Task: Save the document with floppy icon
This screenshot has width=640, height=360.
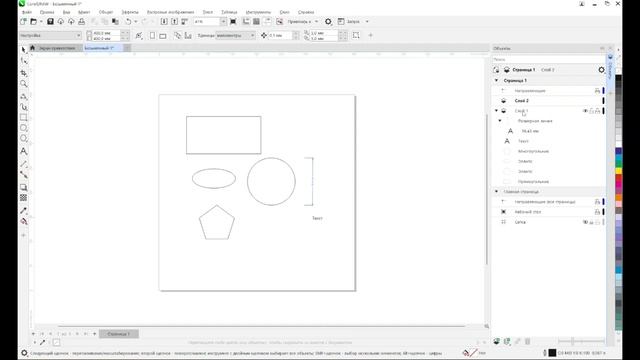Action: (x=50, y=21)
